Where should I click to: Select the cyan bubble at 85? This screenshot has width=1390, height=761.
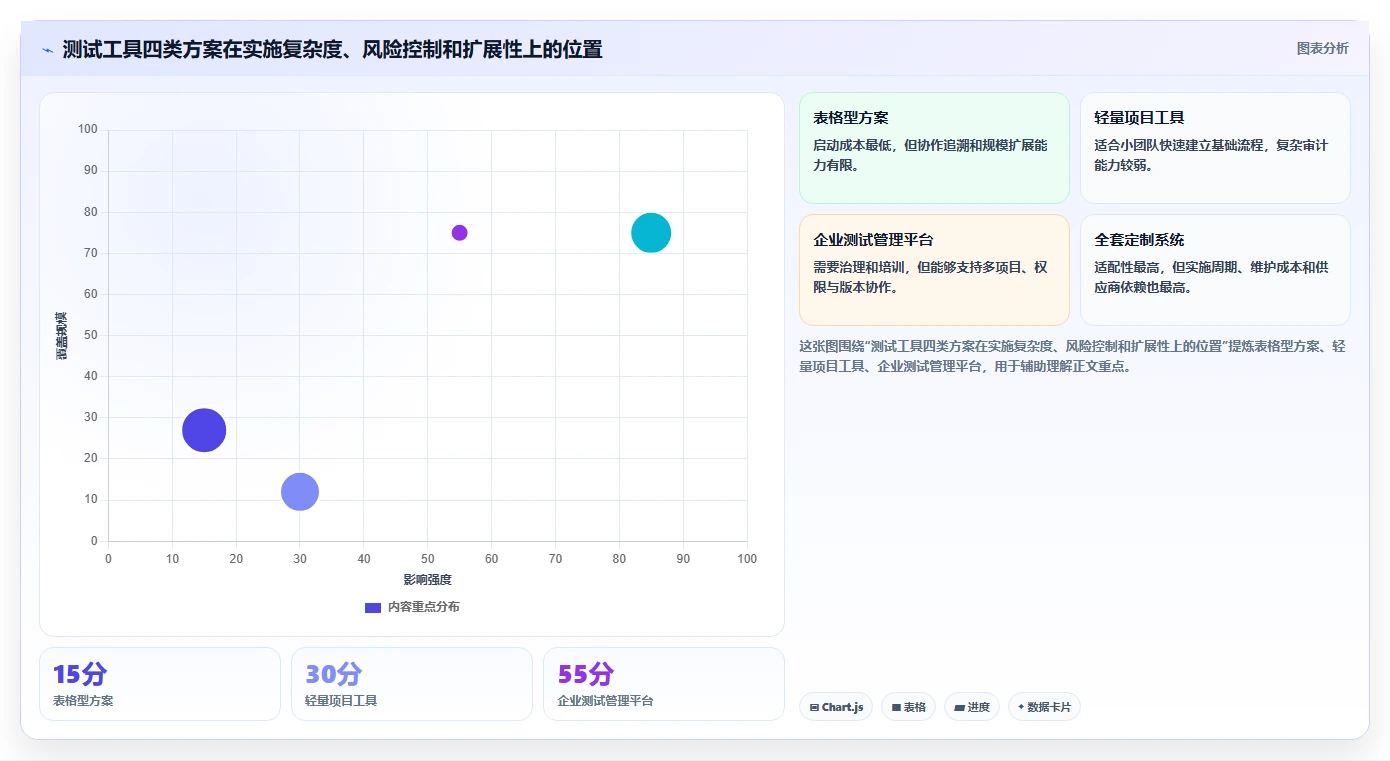(x=651, y=233)
